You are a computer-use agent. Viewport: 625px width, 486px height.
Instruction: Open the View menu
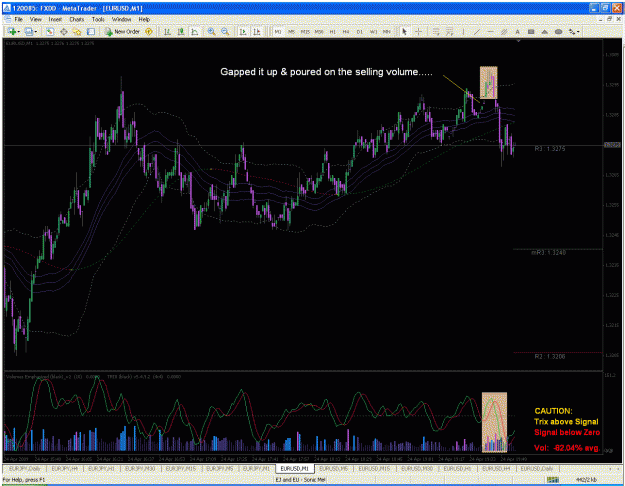tap(35, 19)
